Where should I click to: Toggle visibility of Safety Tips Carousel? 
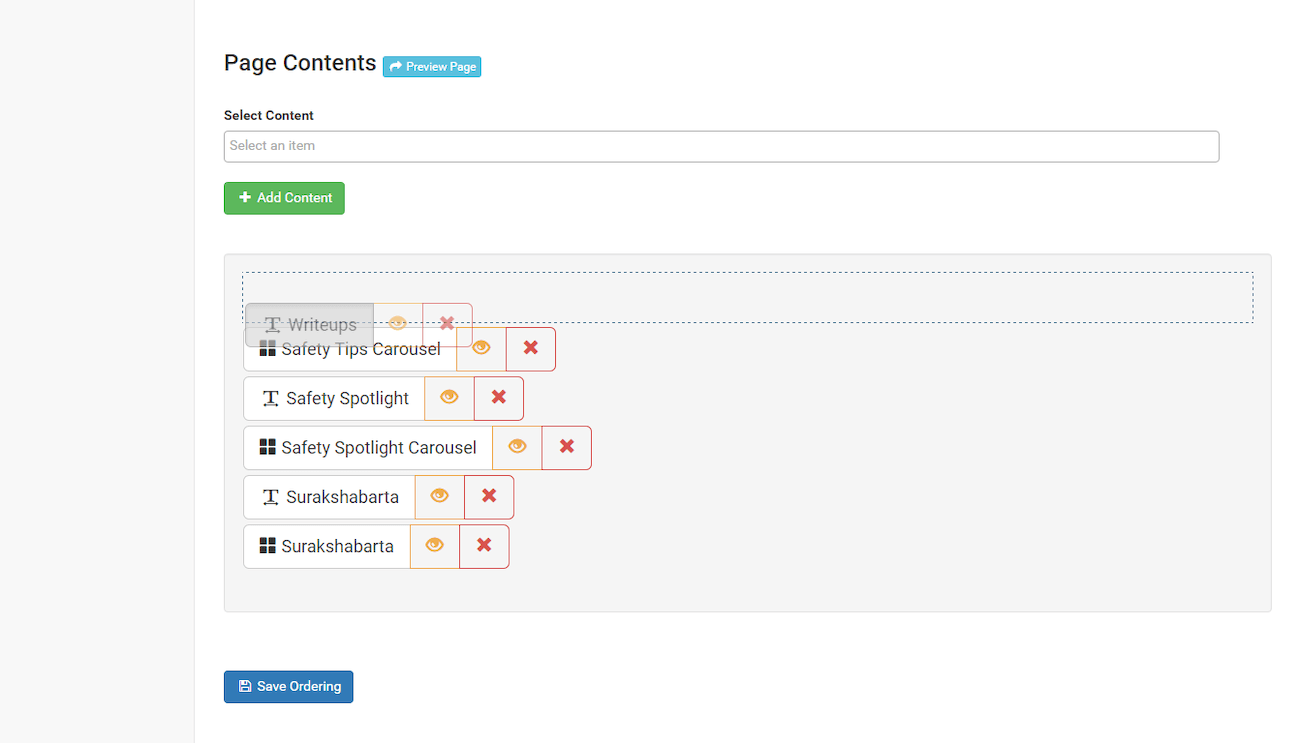tap(481, 348)
